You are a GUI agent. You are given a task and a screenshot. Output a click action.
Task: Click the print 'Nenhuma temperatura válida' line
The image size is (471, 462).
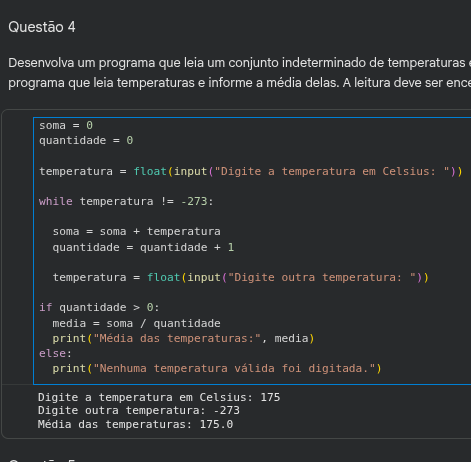coord(217,368)
